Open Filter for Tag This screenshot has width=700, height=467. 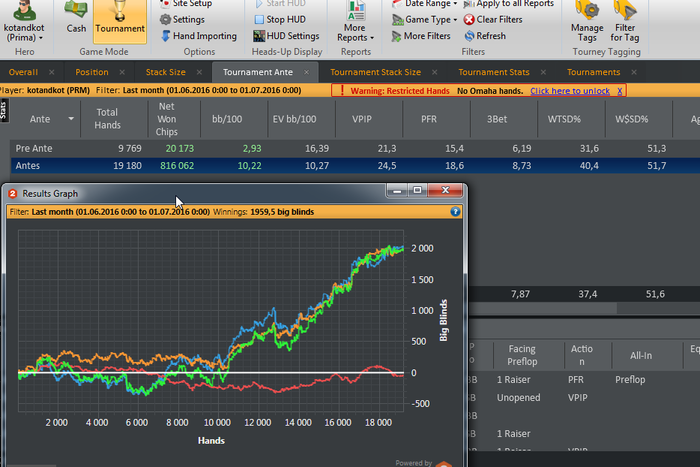pyautogui.click(x=625, y=22)
